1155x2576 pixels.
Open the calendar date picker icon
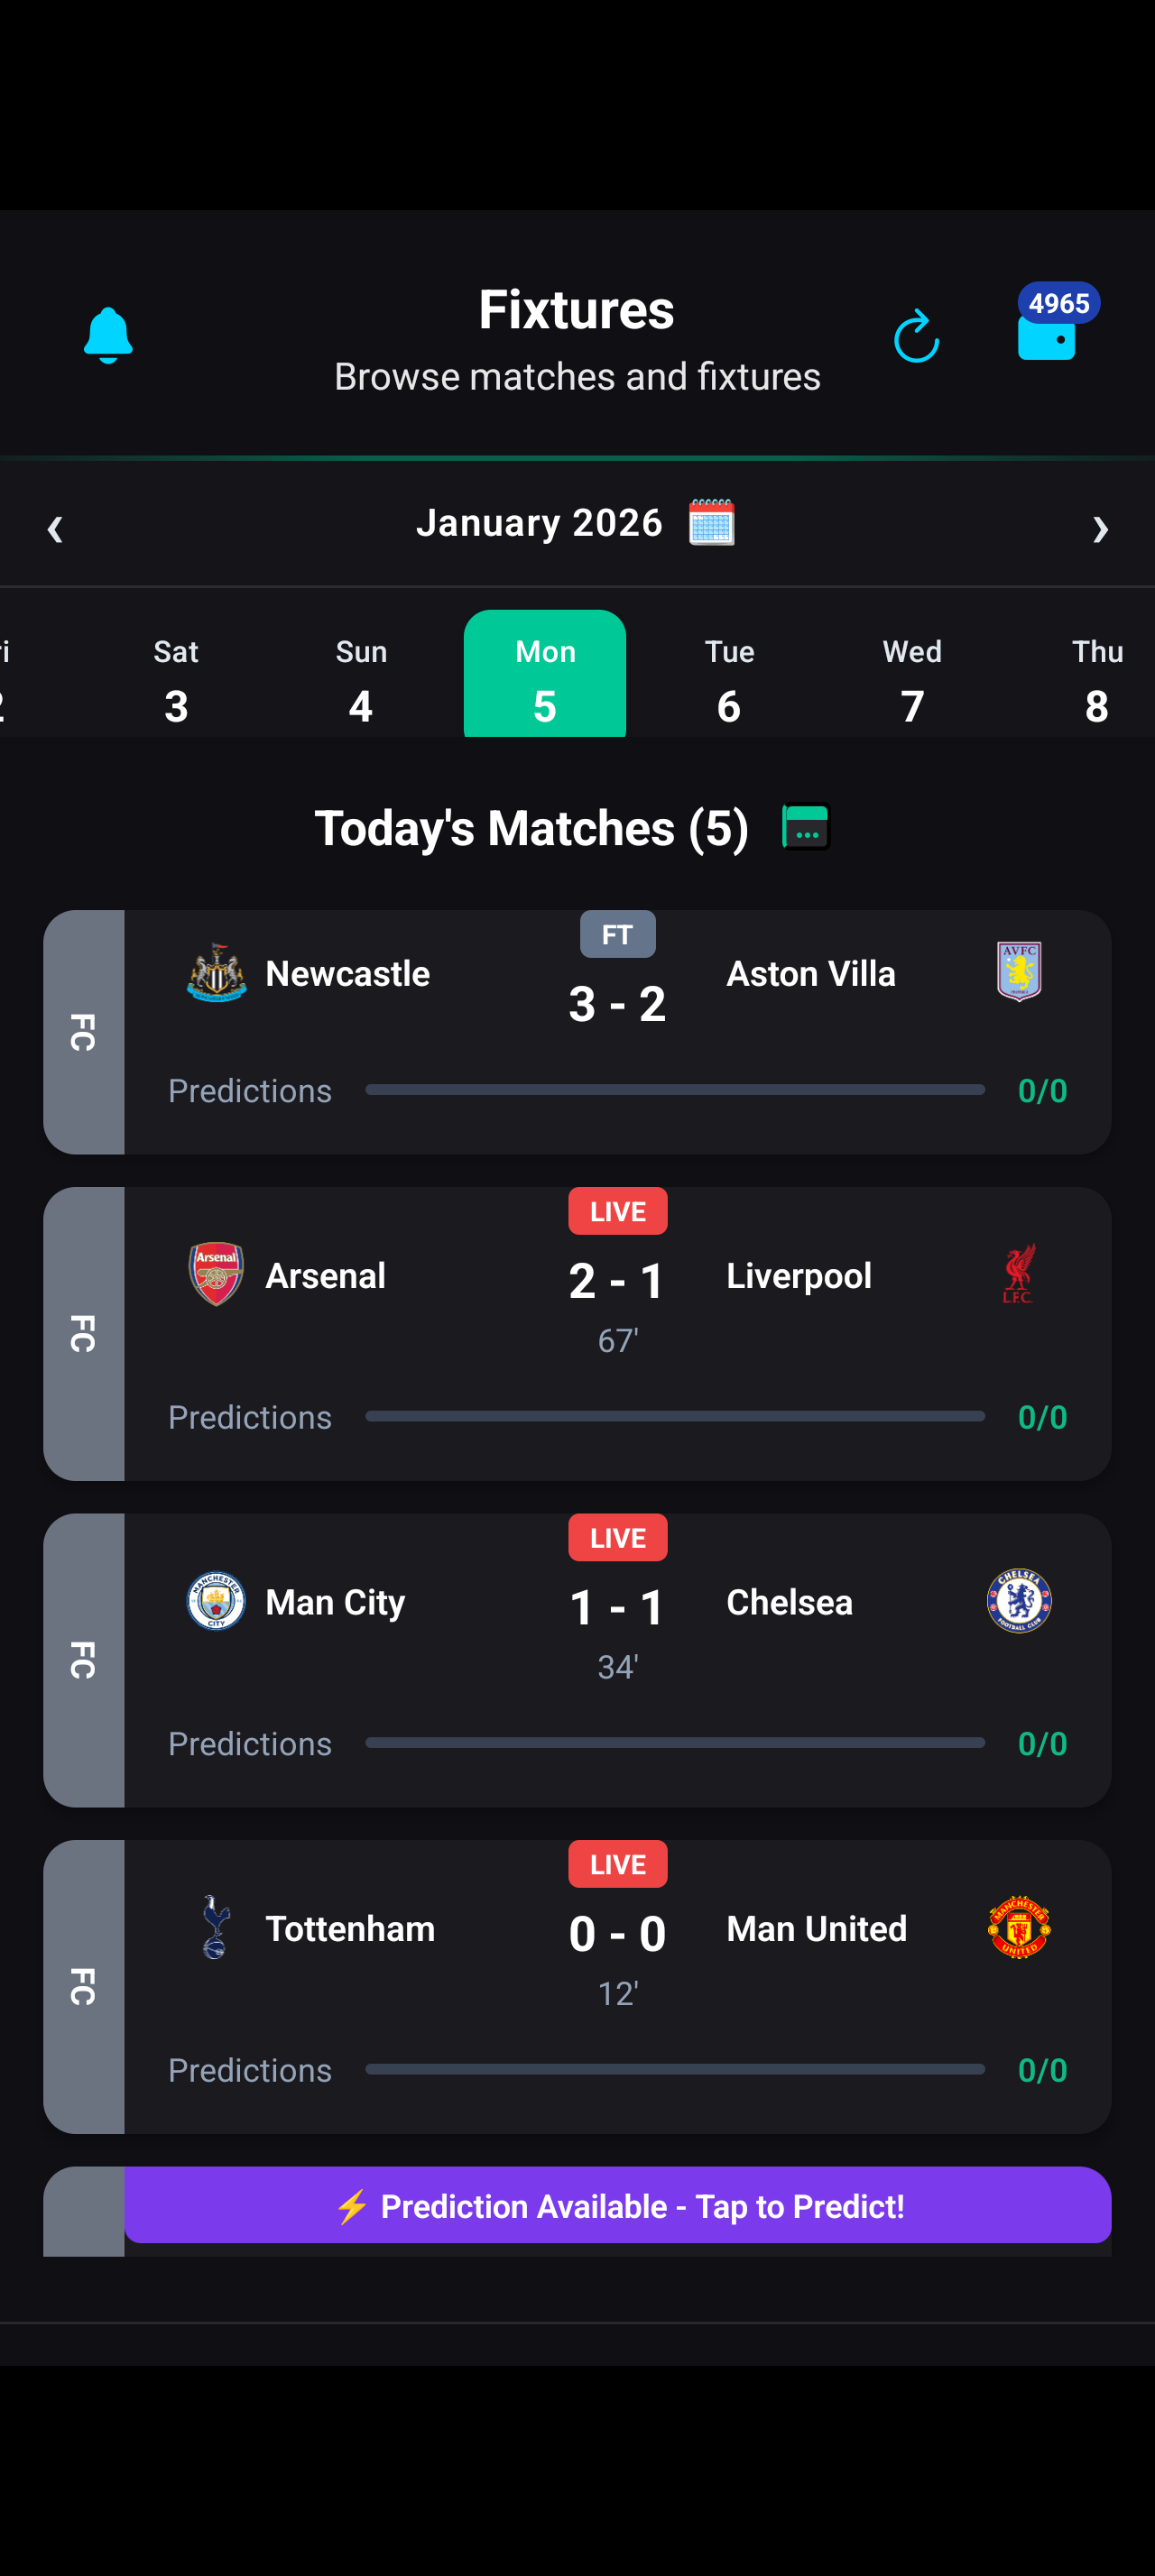[x=712, y=522]
